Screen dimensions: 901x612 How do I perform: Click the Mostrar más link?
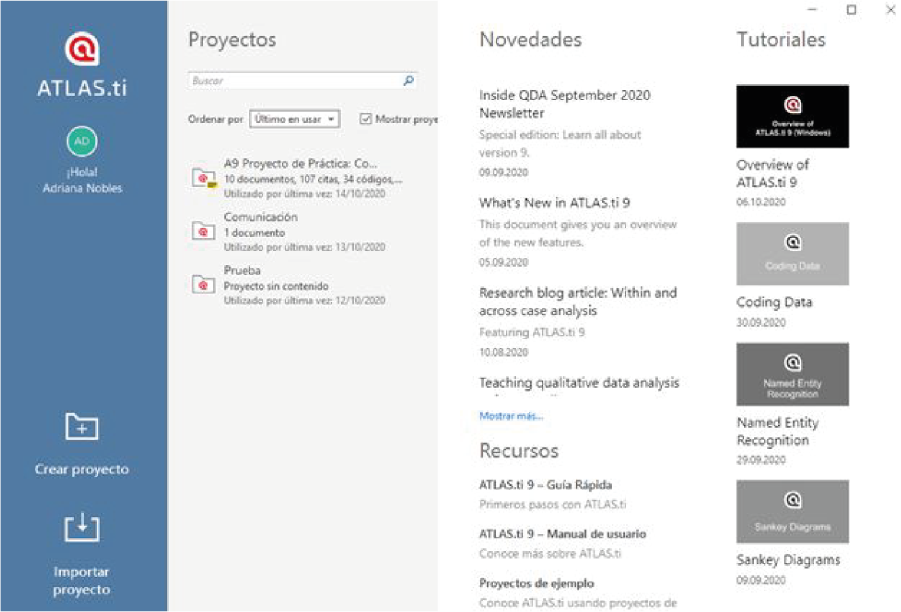tap(511, 415)
